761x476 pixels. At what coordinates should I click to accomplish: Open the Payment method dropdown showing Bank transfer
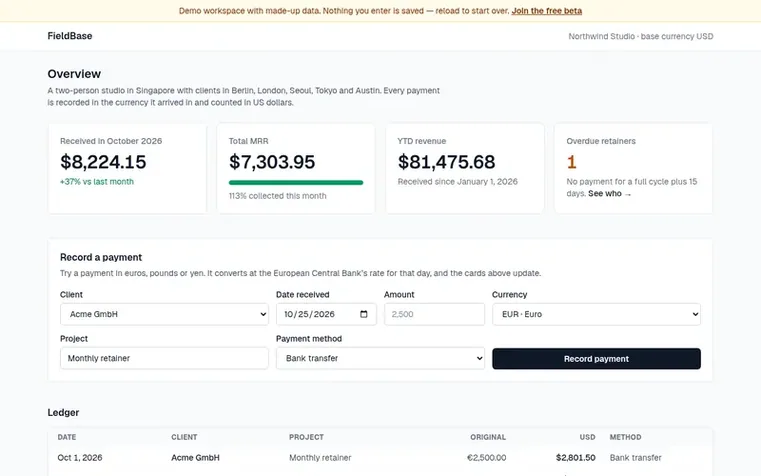click(380, 358)
